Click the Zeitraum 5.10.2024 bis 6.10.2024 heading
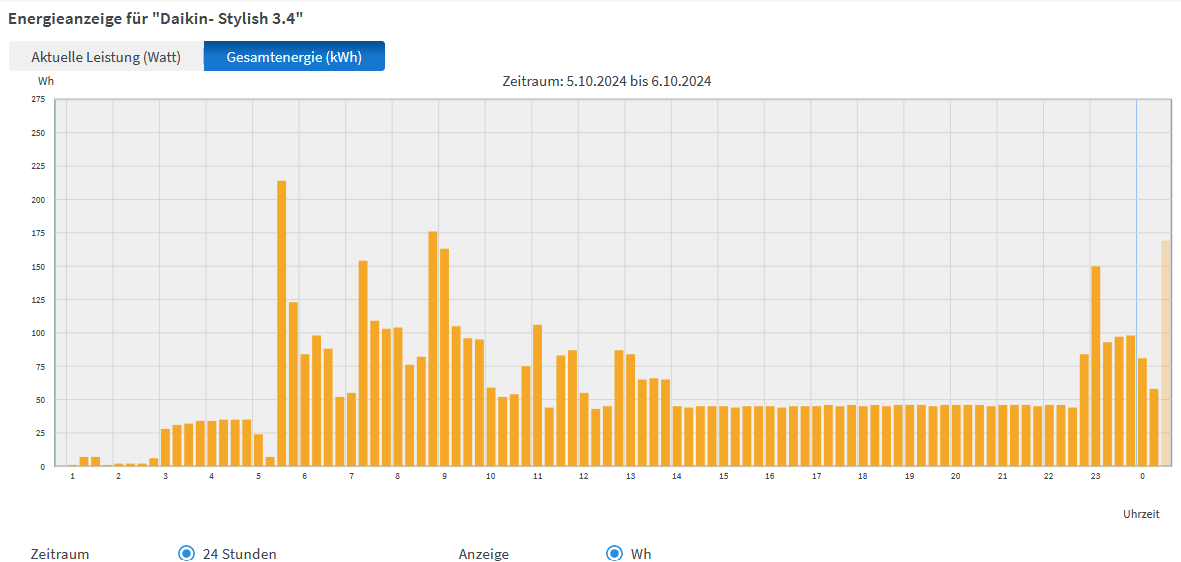The image size is (1181, 562). (606, 81)
